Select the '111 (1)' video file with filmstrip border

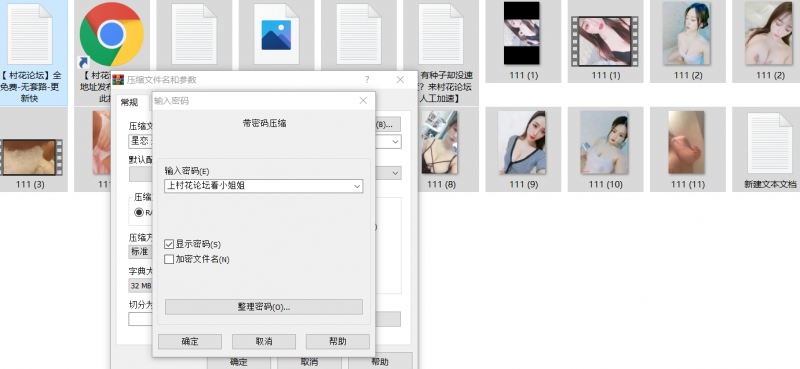[x=605, y=41]
